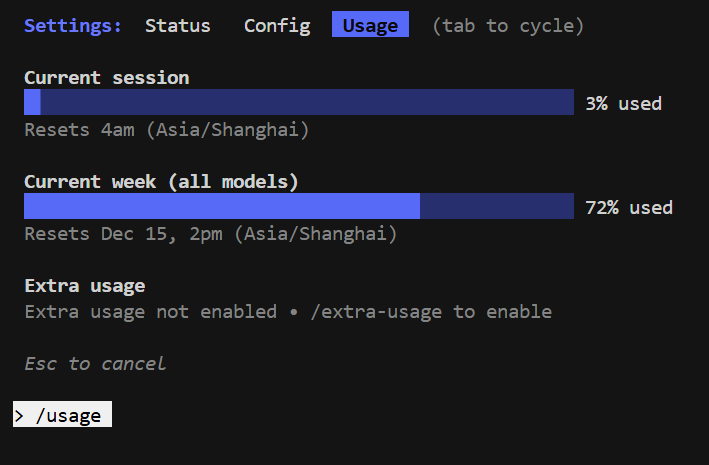Image resolution: width=709 pixels, height=465 pixels.
Task: Open the Config tab
Action: (x=277, y=26)
